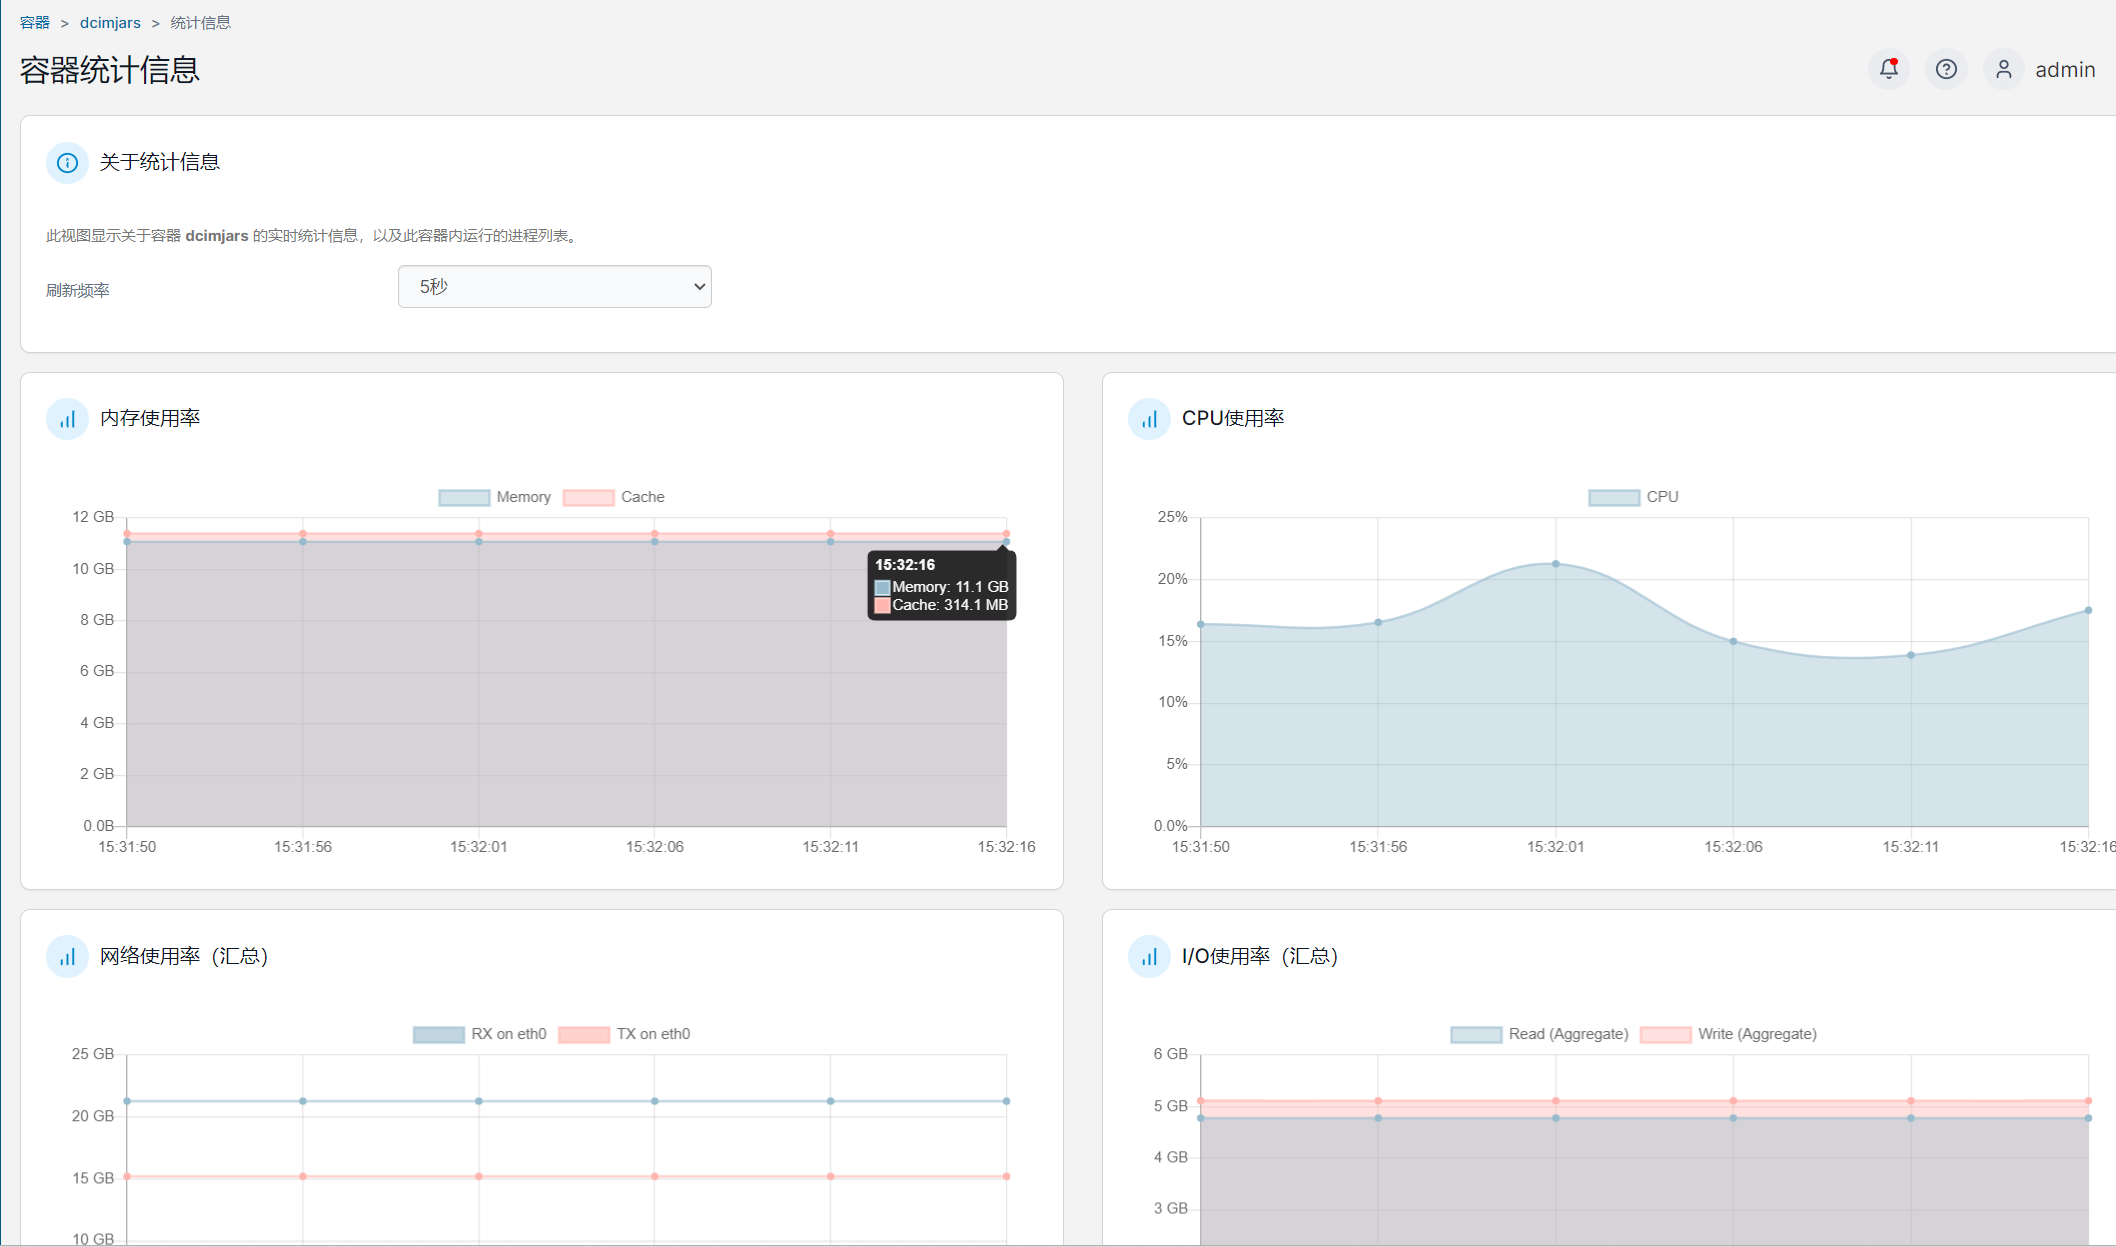This screenshot has height=1247, width=2116.
Task: Open the 刷新频率 refresh rate dropdown
Action: click(x=554, y=287)
